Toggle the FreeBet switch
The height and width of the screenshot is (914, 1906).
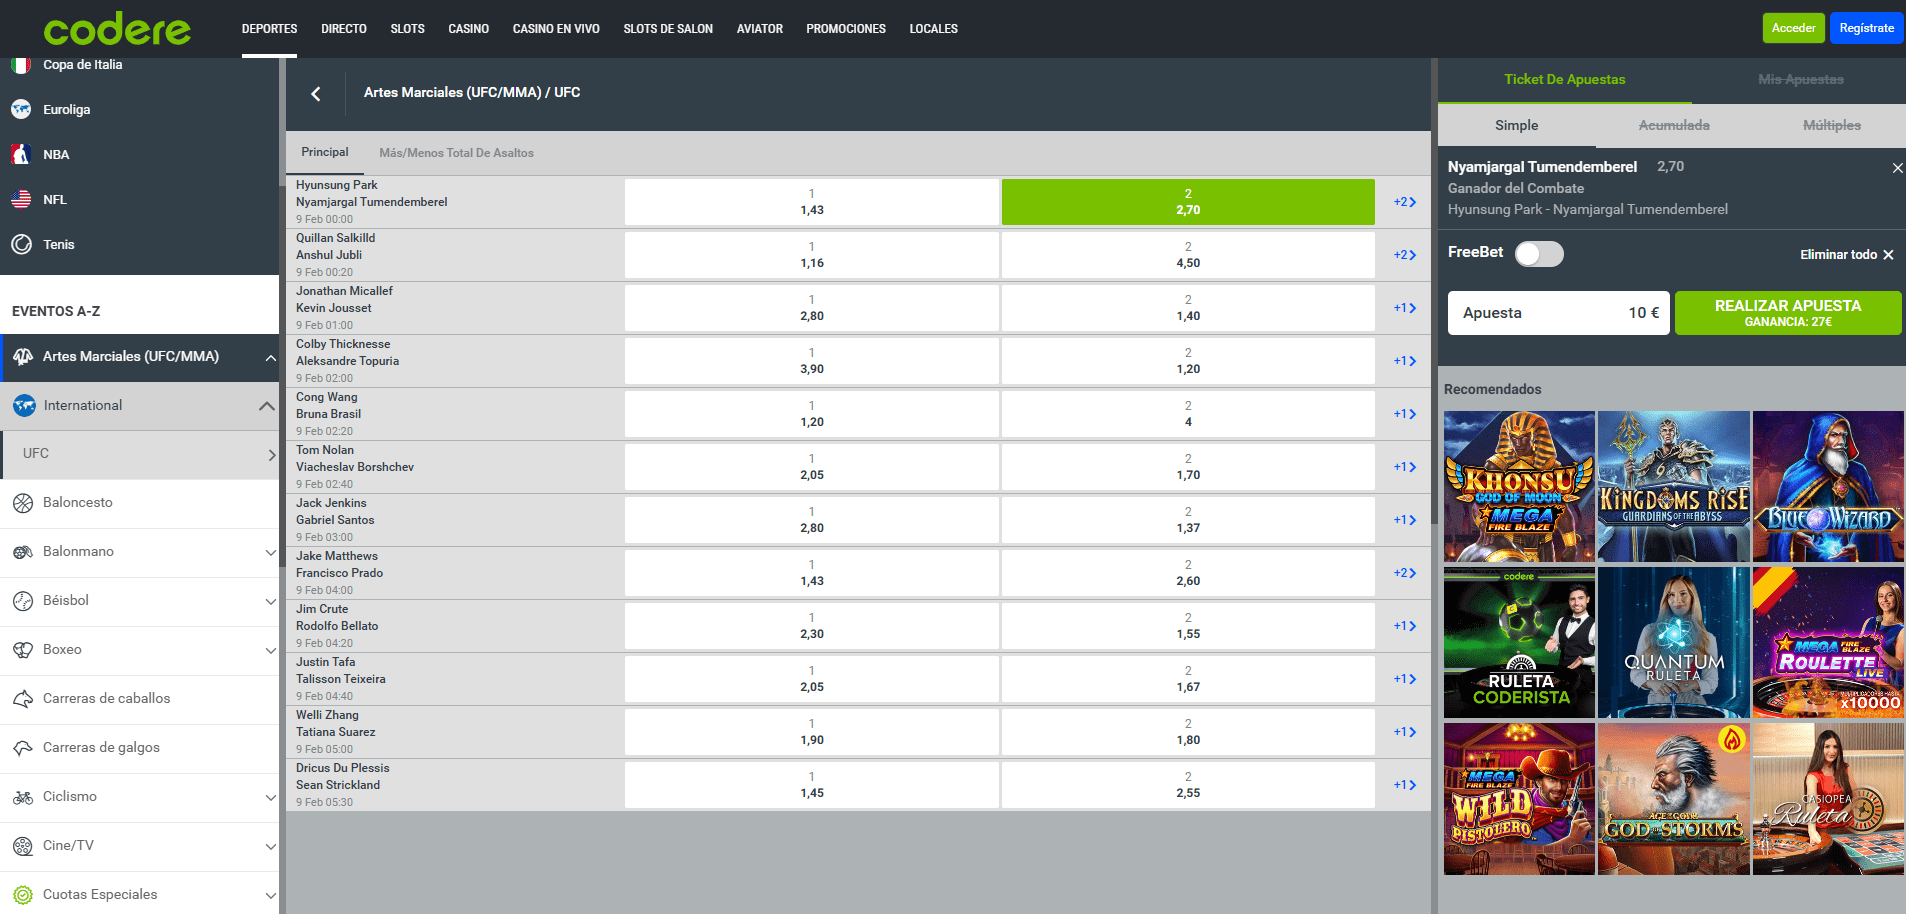pos(1539,254)
